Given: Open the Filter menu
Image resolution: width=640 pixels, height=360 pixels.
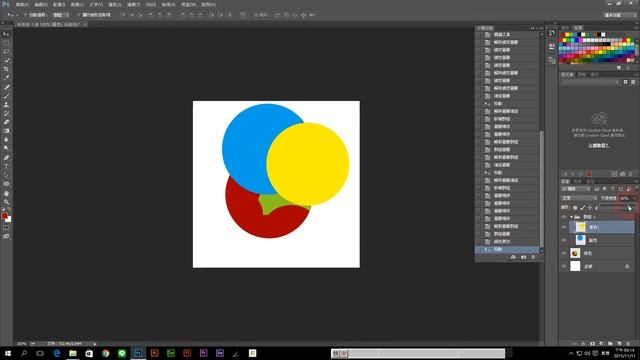Looking at the screenshot, I should pos(133,4).
